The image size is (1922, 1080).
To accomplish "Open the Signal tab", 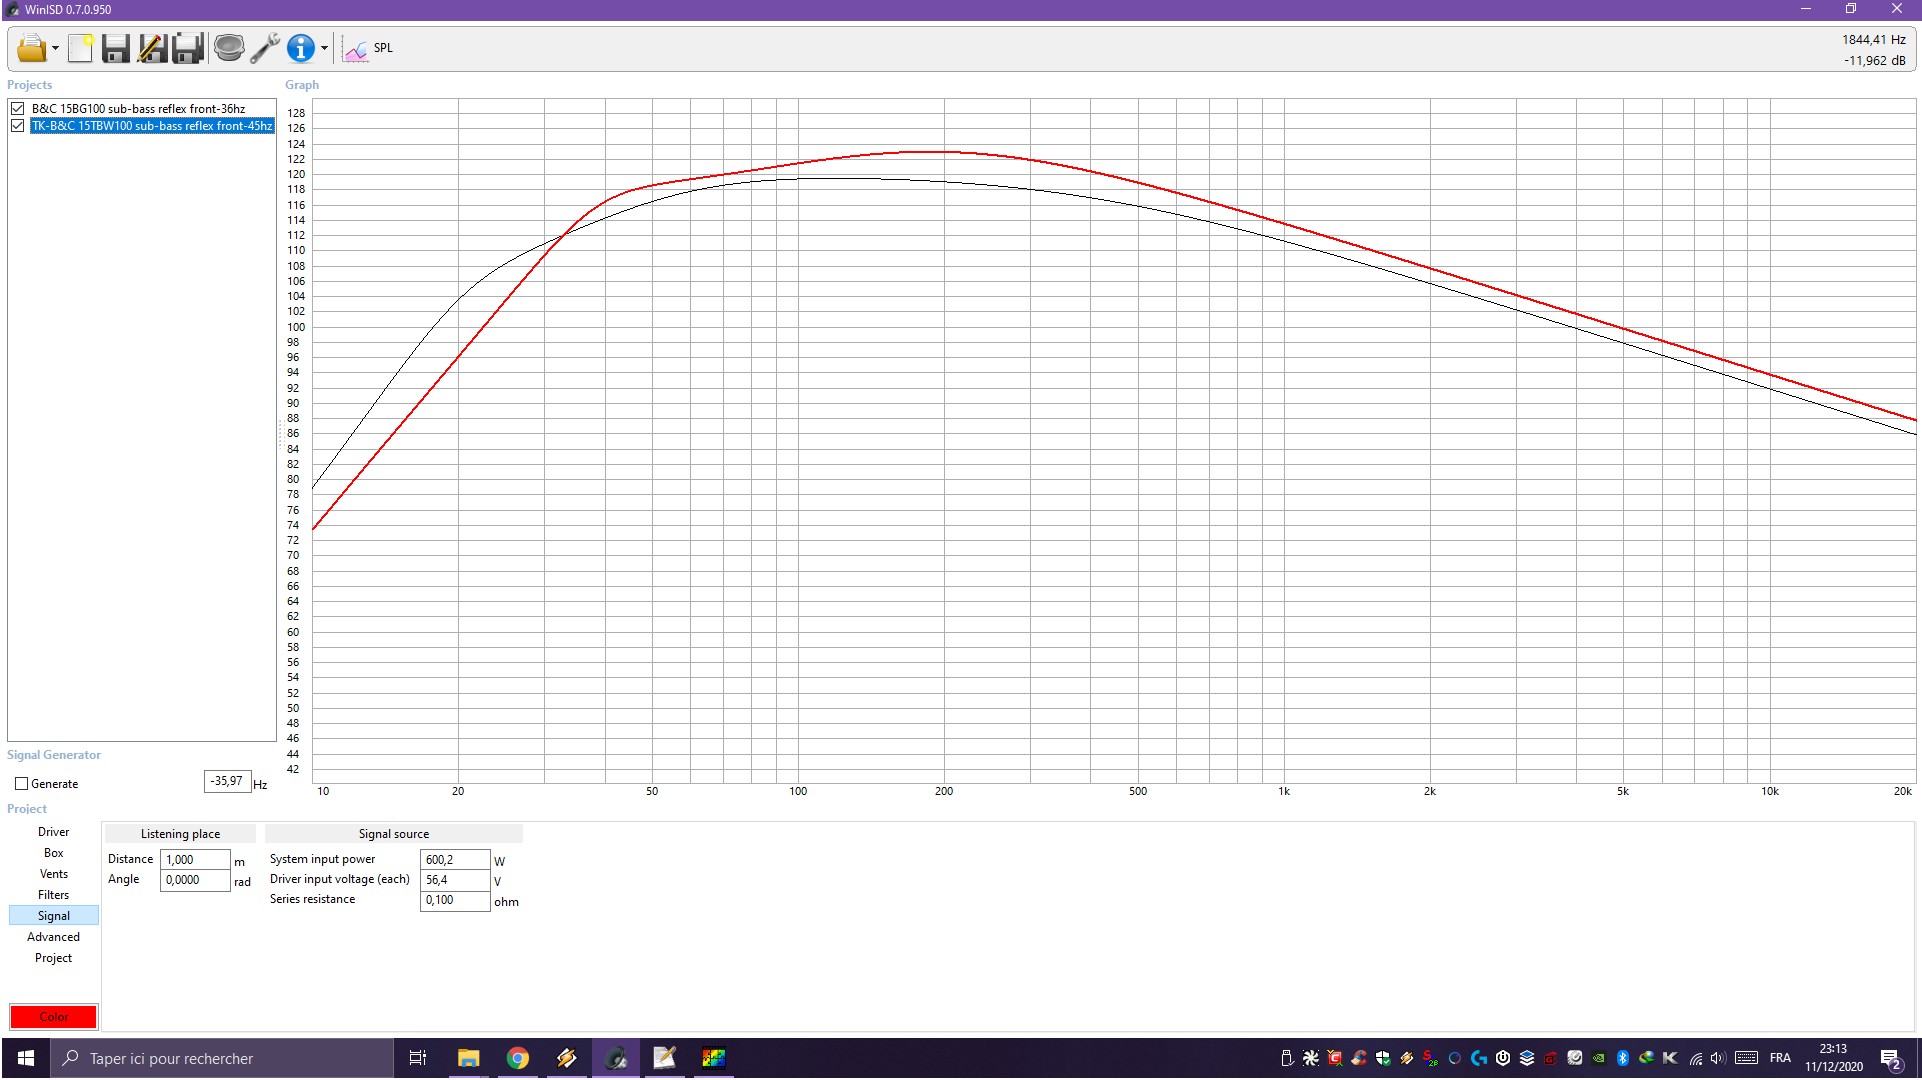I will pyautogui.click(x=54, y=916).
